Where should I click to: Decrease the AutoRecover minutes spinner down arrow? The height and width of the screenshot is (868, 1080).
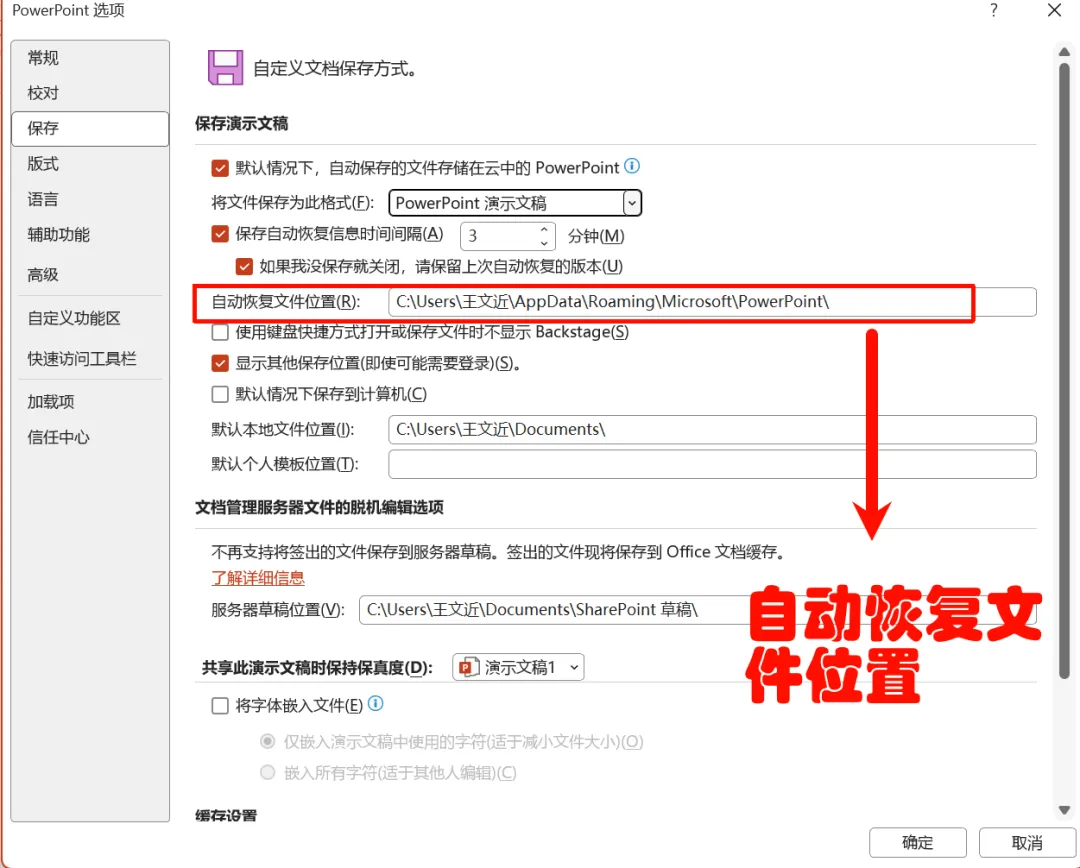[544, 242]
